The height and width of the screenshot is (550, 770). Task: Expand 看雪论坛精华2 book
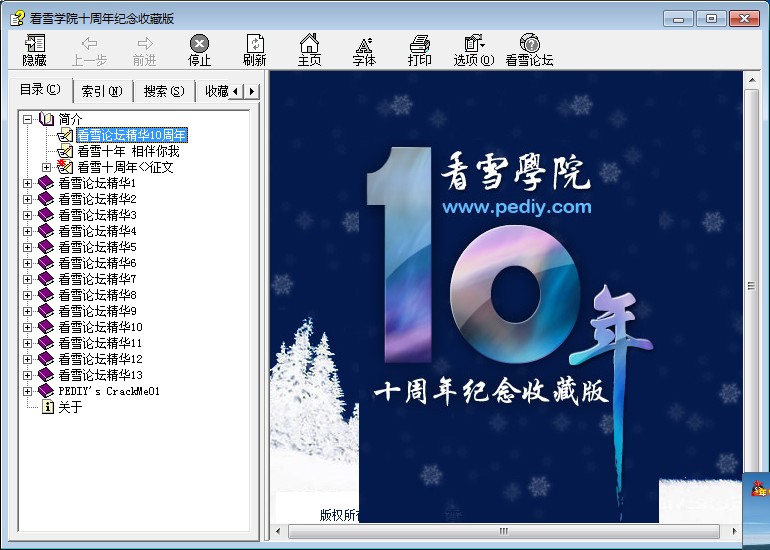pyautogui.click(x=28, y=199)
